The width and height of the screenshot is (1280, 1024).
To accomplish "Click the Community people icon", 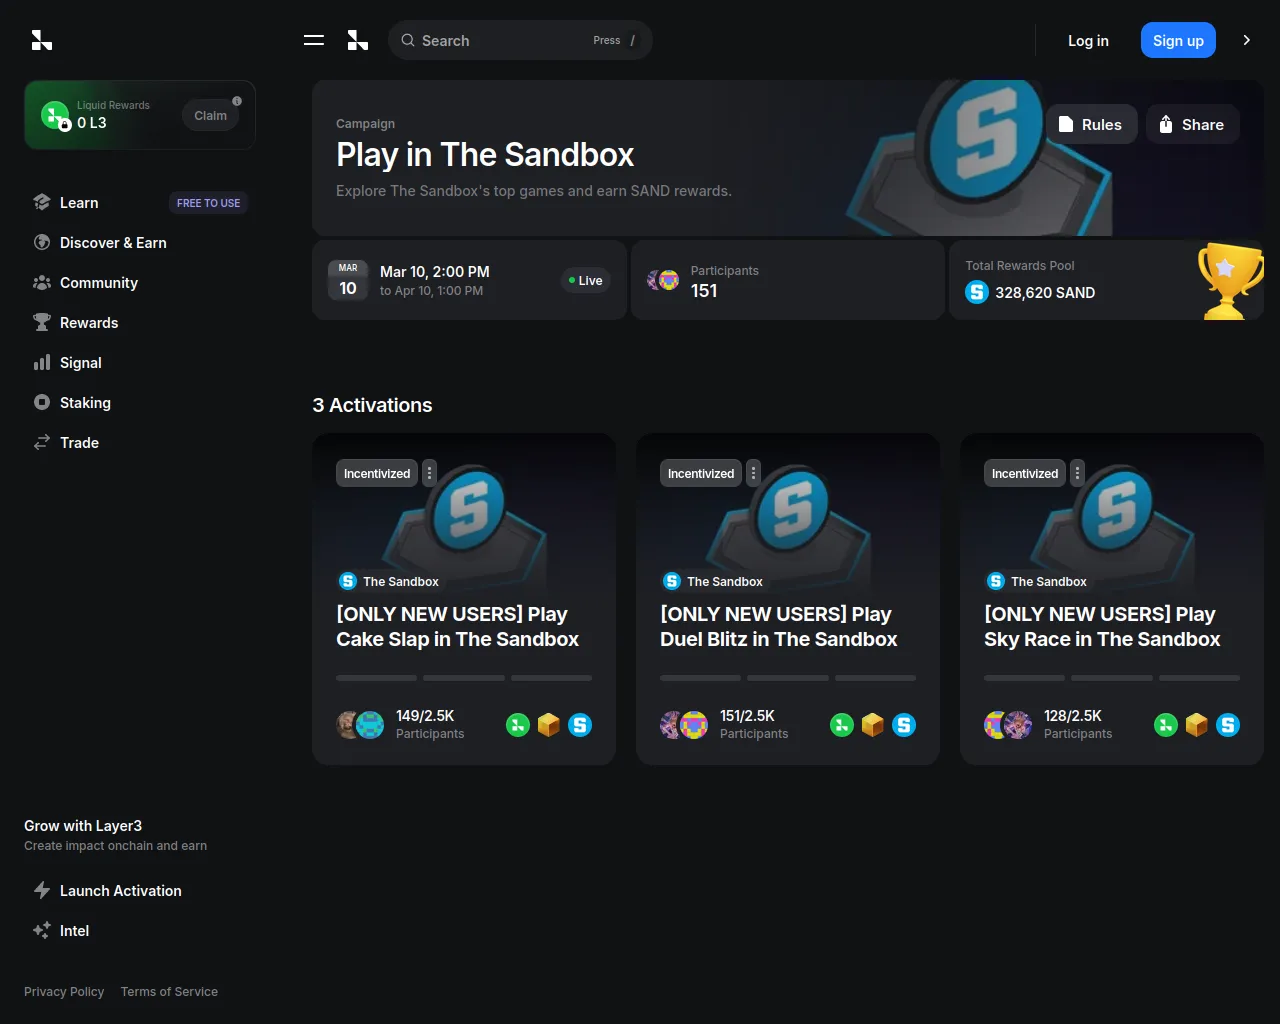I will 42,282.
